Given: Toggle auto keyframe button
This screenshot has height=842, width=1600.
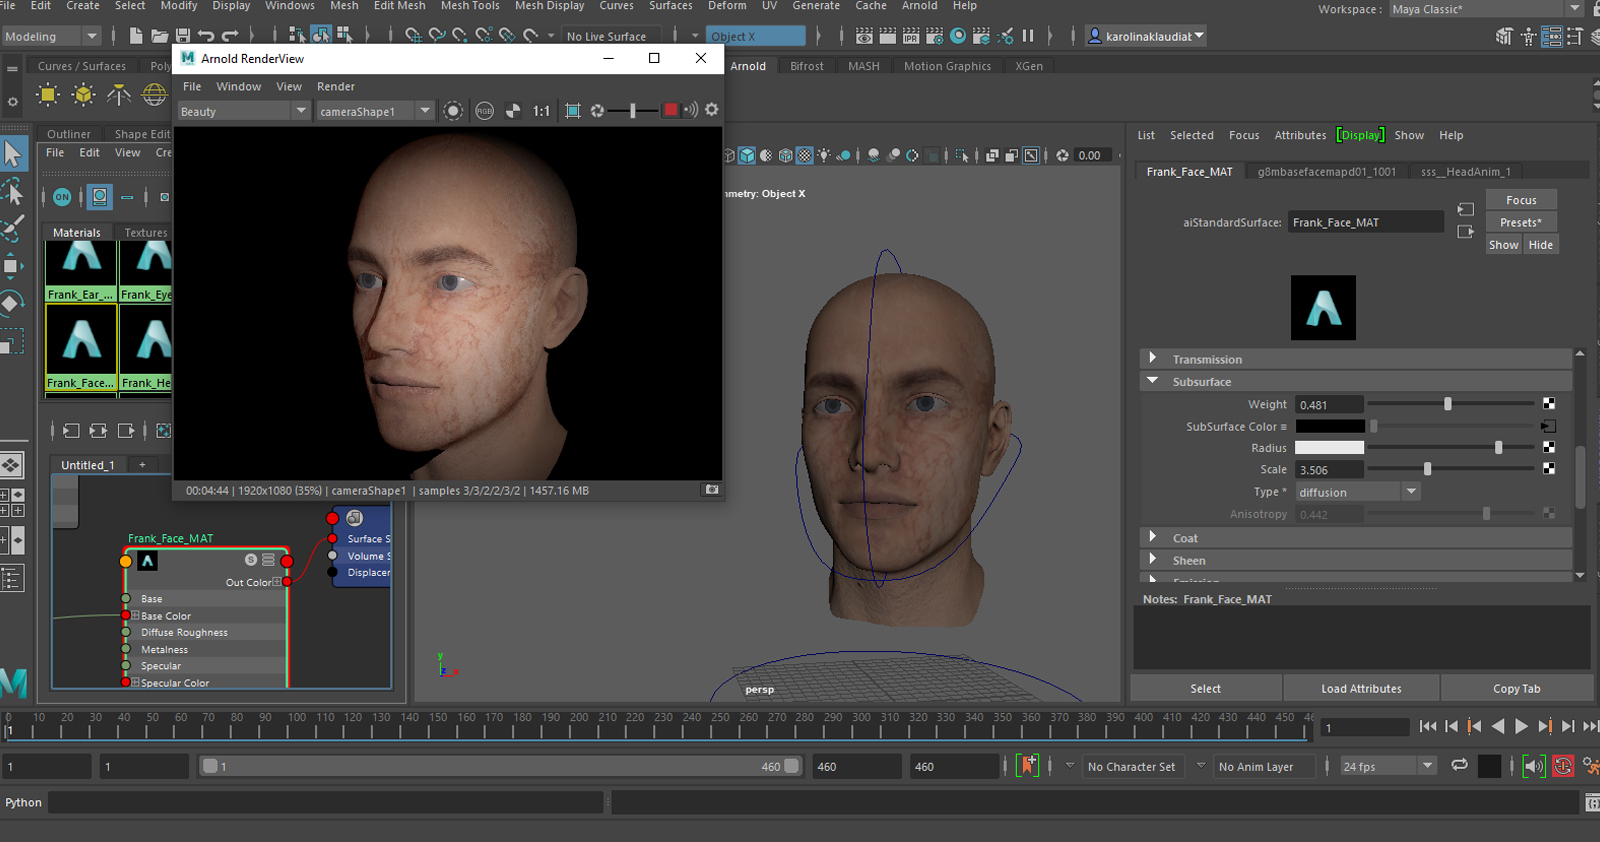Looking at the screenshot, I should (1563, 766).
